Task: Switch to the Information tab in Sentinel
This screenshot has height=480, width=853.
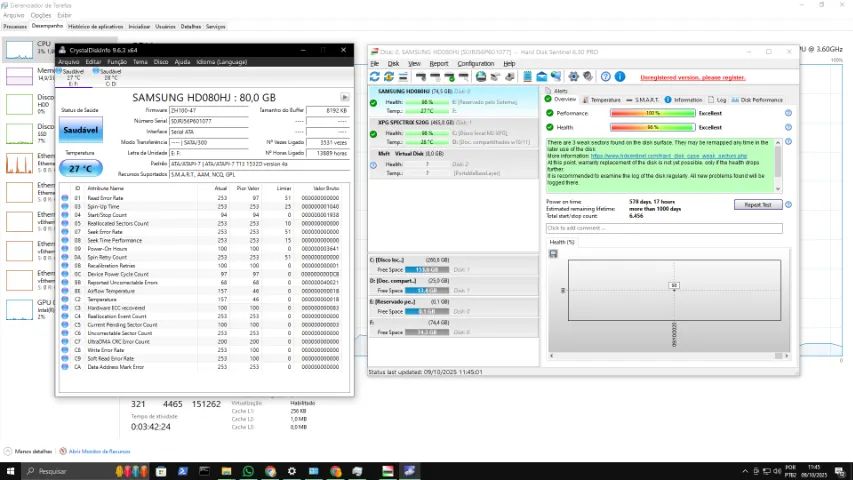Action: pyautogui.click(x=684, y=100)
